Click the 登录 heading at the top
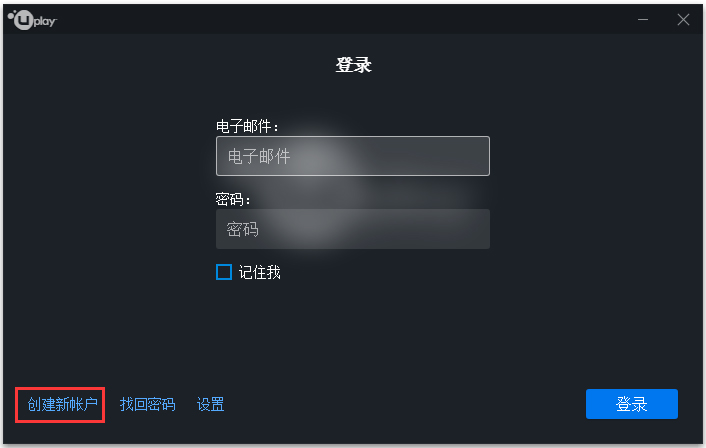 [x=353, y=66]
